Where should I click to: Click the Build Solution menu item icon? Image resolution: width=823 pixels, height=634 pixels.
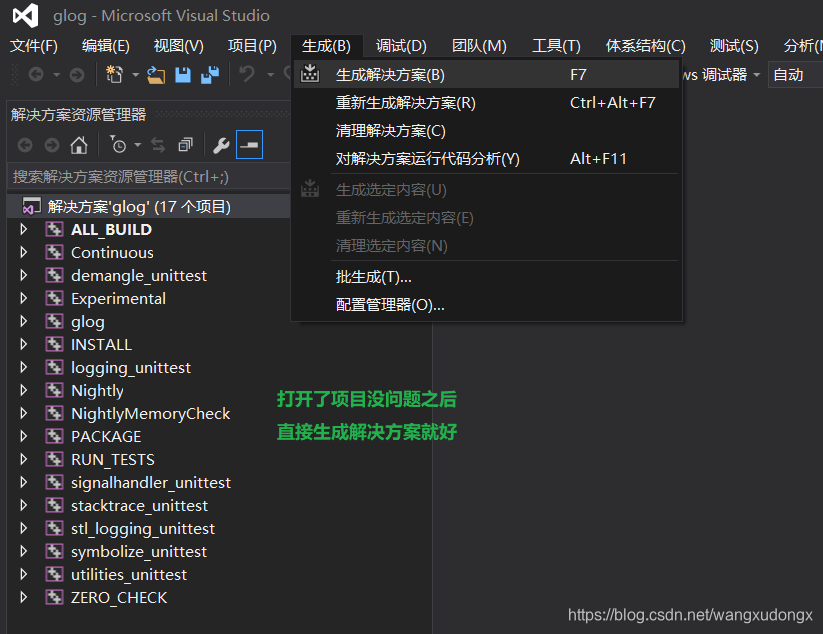[310, 74]
